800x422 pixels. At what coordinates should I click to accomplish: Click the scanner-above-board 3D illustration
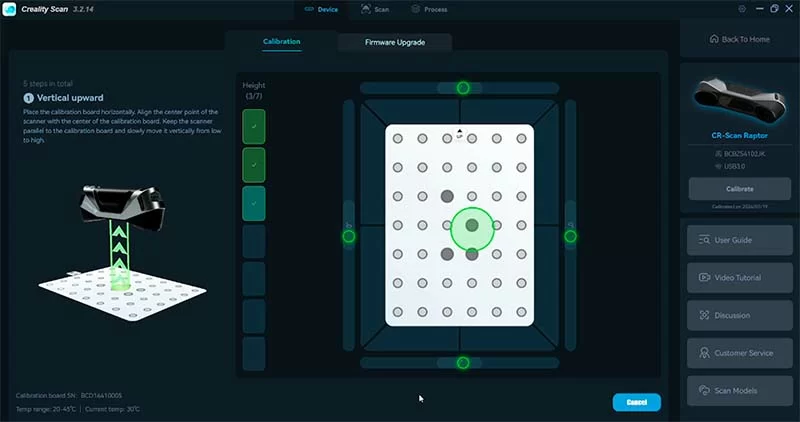point(122,252)
